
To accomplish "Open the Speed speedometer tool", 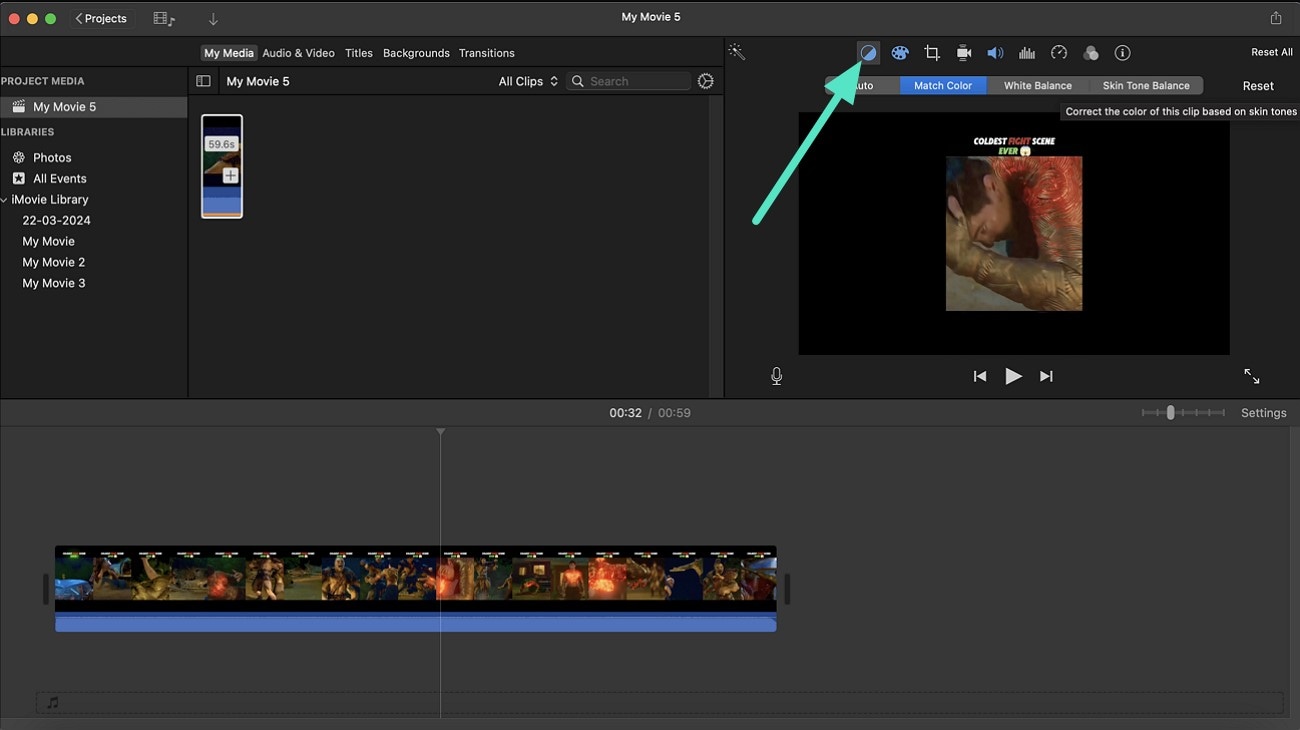I will 1059,53.
